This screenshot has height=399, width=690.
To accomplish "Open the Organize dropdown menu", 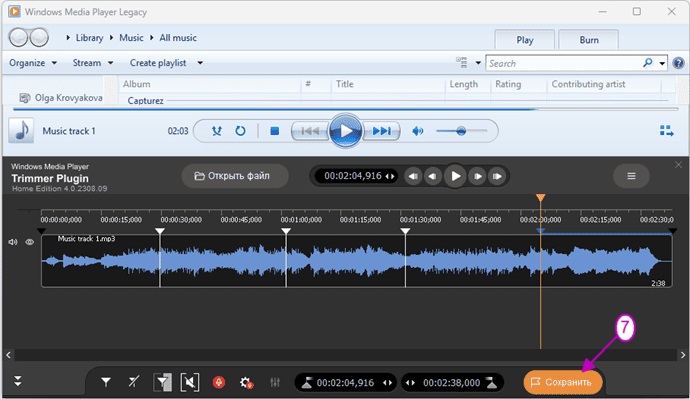I will coord(33,63).
